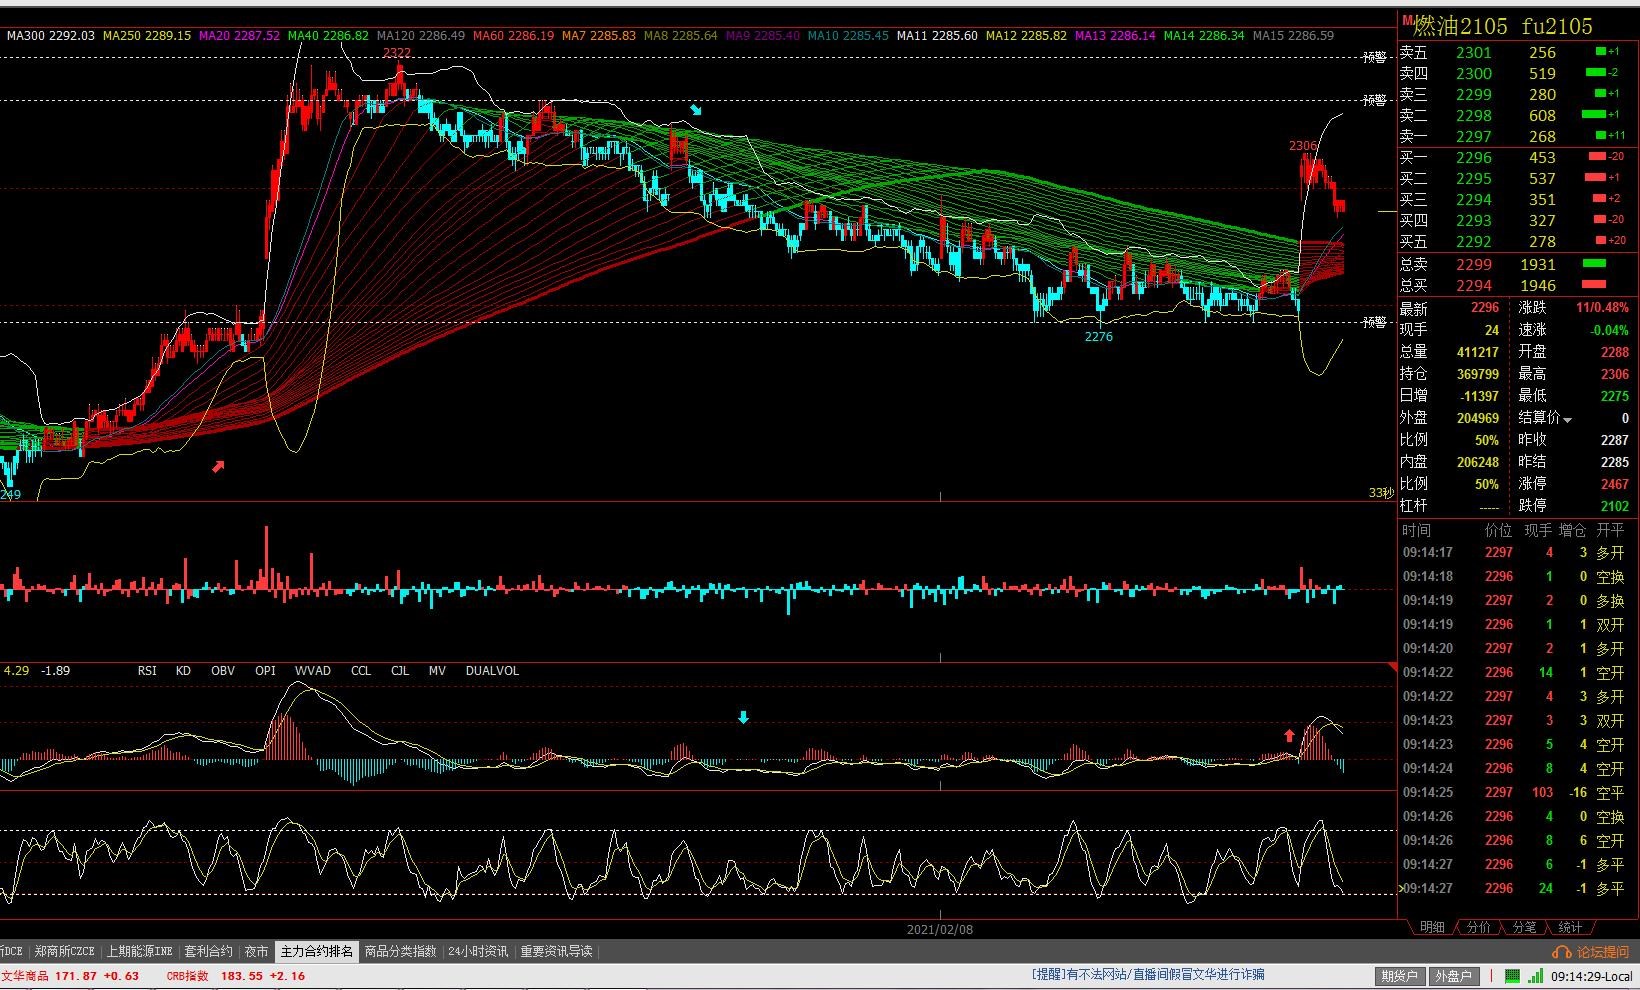
Task: Open the 24小时资讯 tab
Action: tap(478, 951)
